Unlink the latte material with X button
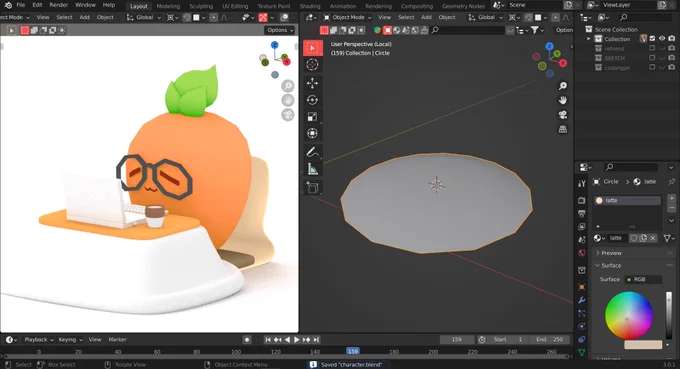This screenshot has height=369, width=680. pos(653,238)
